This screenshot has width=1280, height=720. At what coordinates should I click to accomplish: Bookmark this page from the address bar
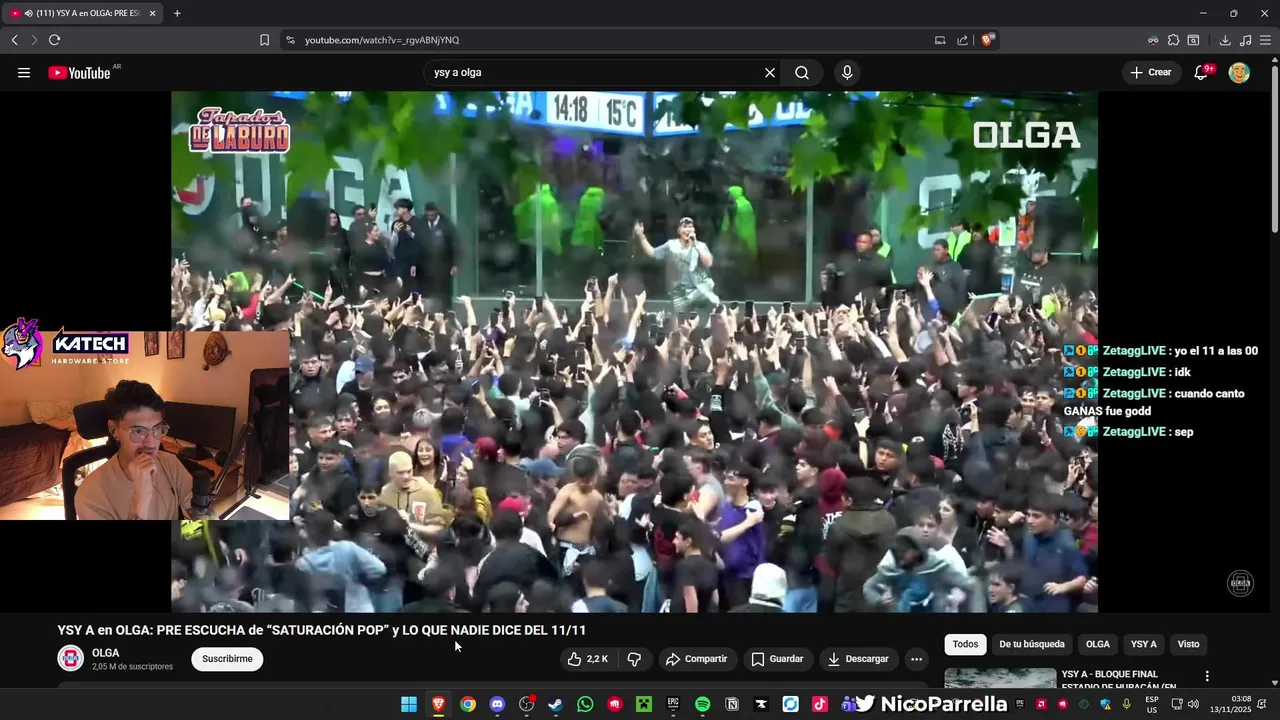click(264, 40)
